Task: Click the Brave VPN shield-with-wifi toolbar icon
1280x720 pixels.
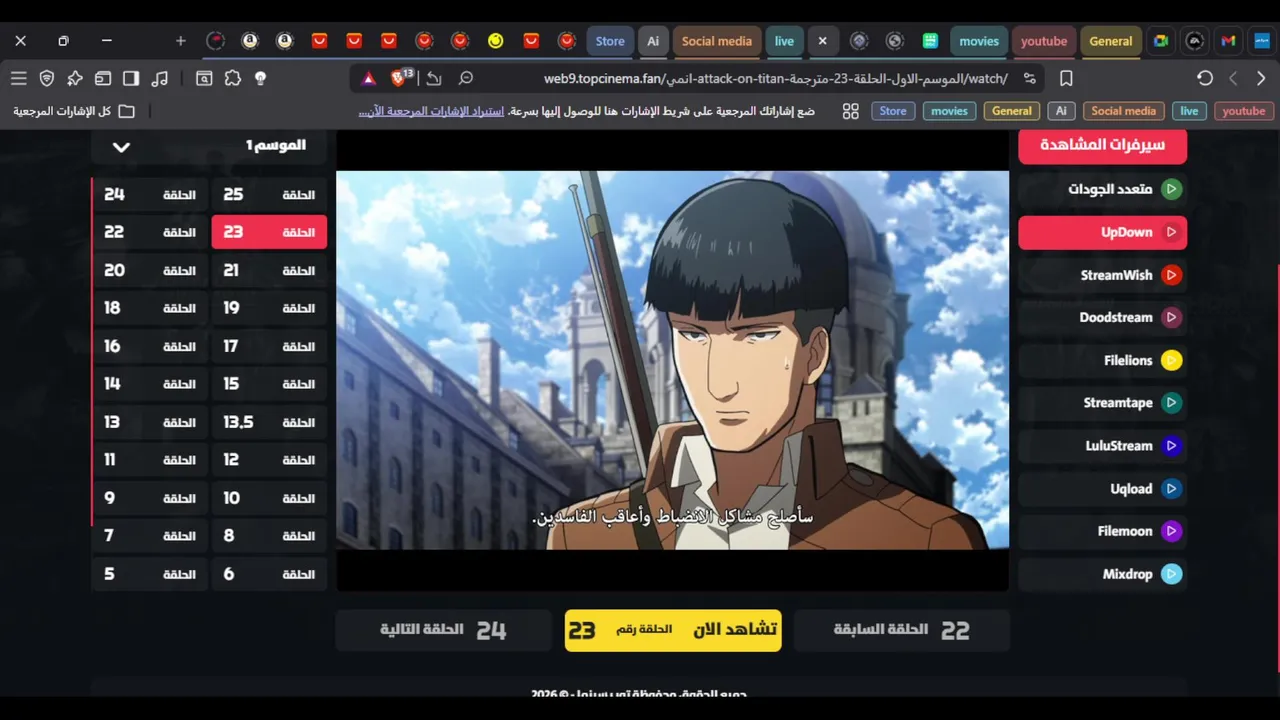Action: [47, 78]
